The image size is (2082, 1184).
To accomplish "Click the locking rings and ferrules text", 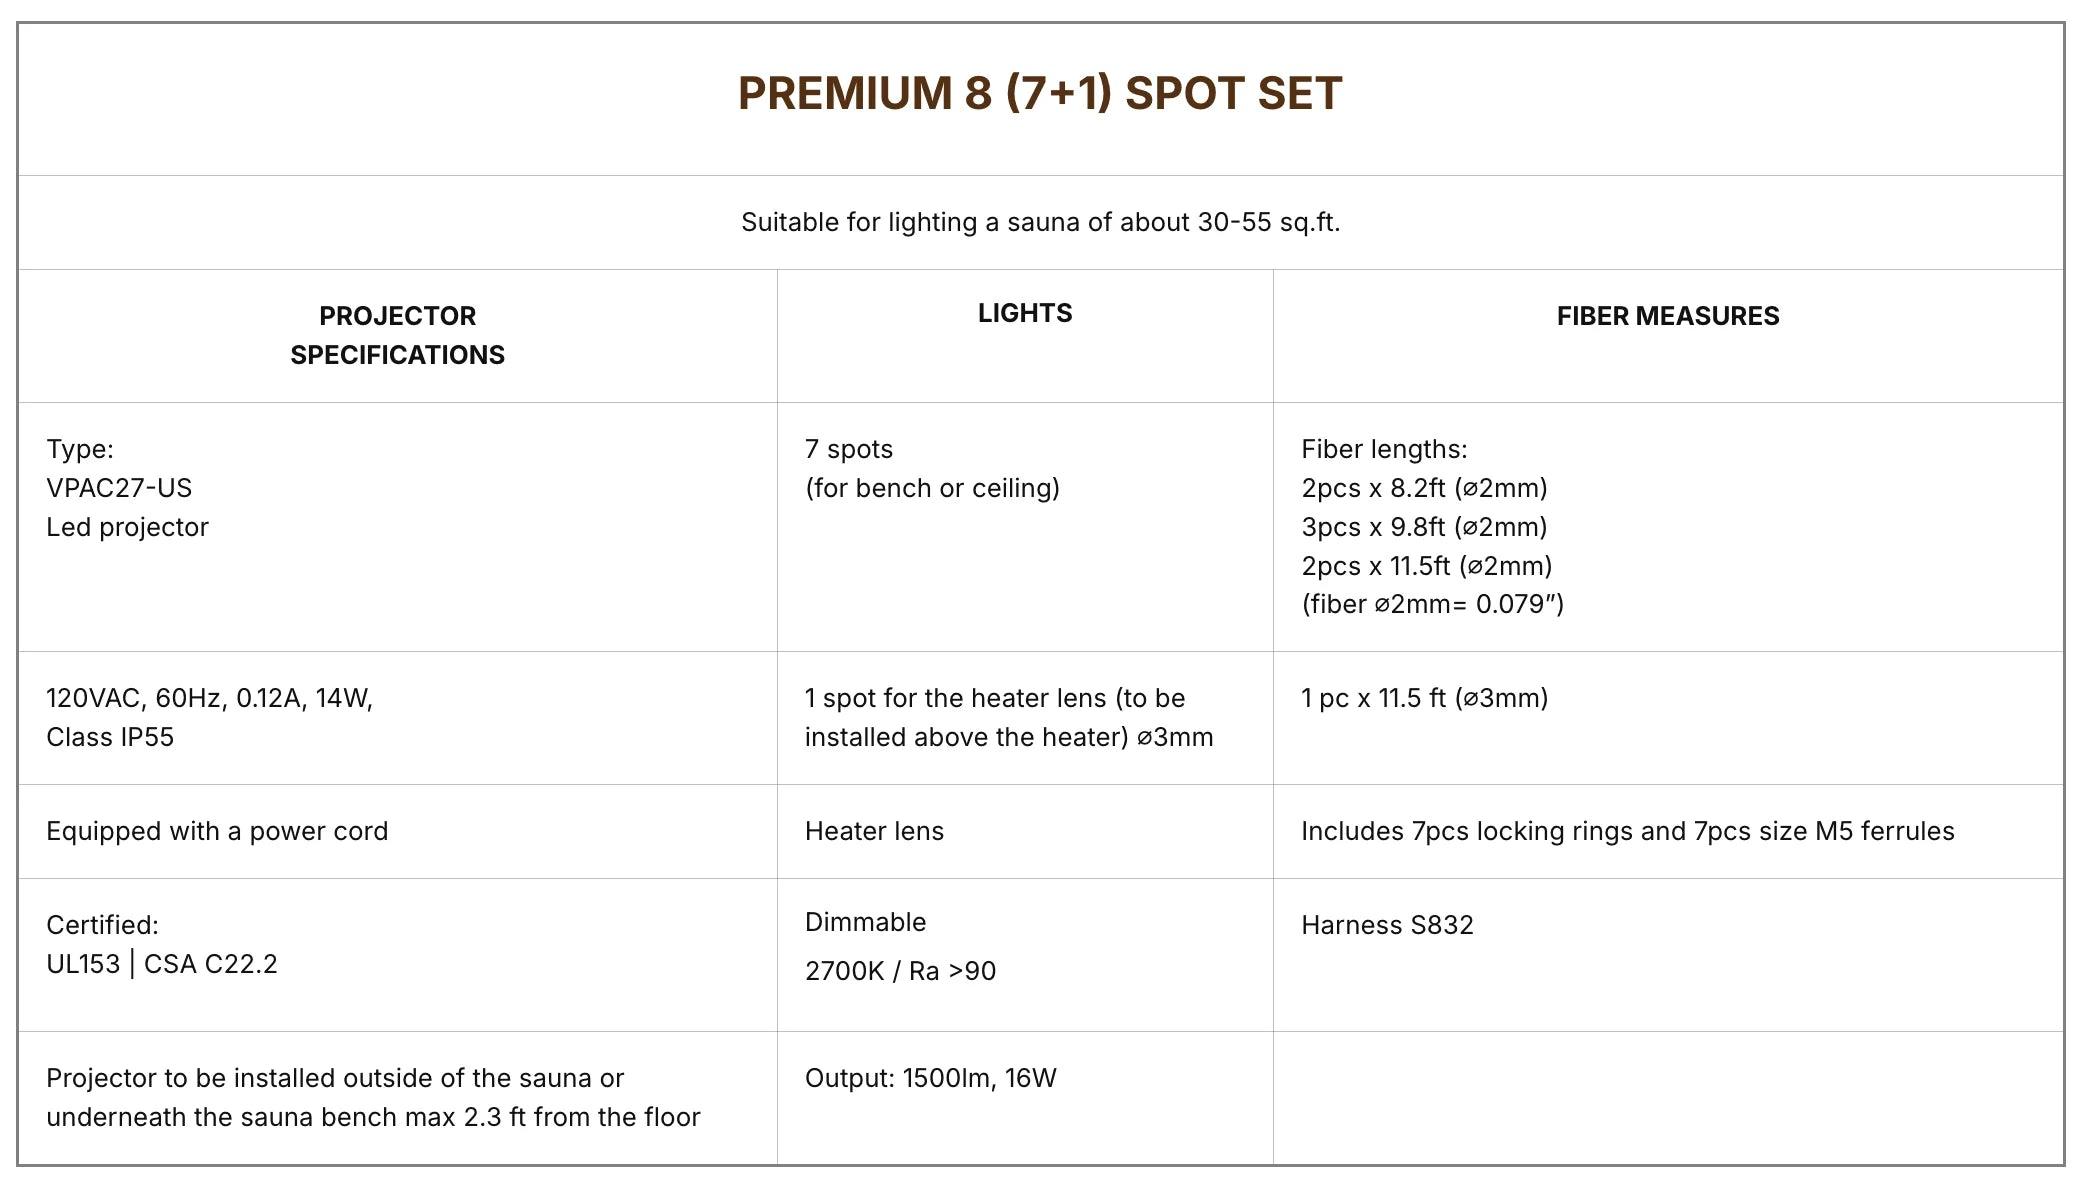I will click(x=1627, y=831).
